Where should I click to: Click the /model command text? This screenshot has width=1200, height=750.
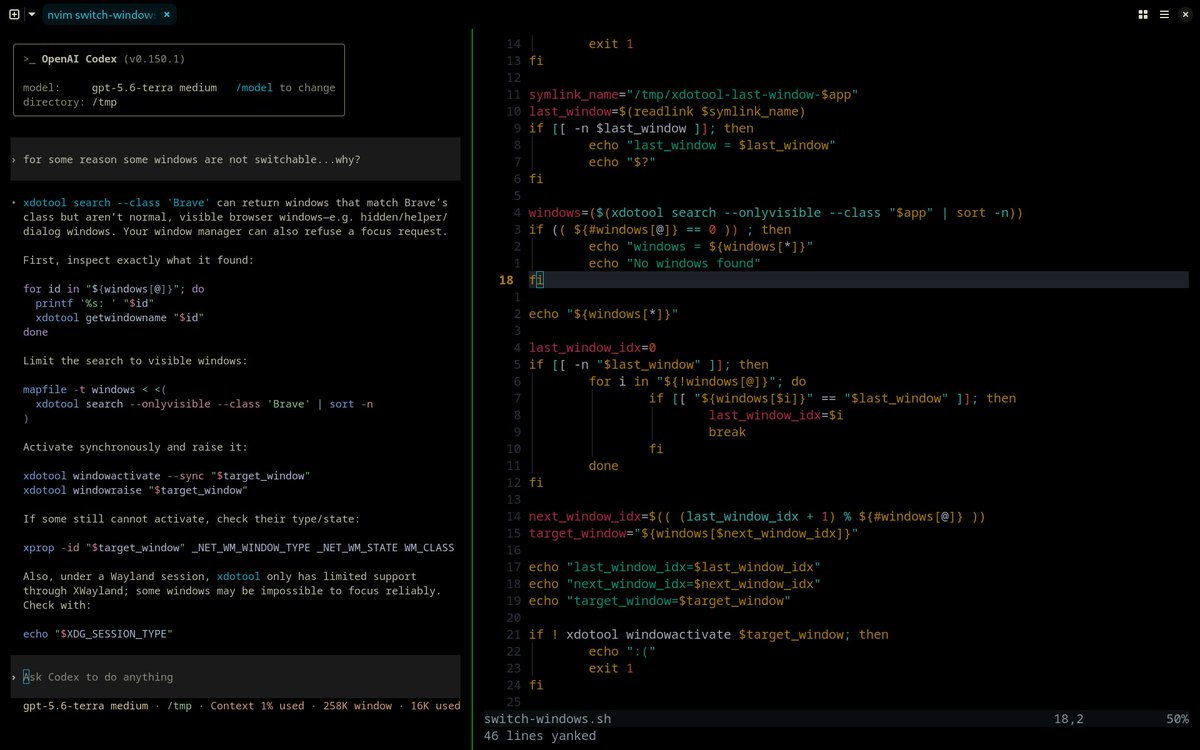pyautogui.click(x=254, y=88)
